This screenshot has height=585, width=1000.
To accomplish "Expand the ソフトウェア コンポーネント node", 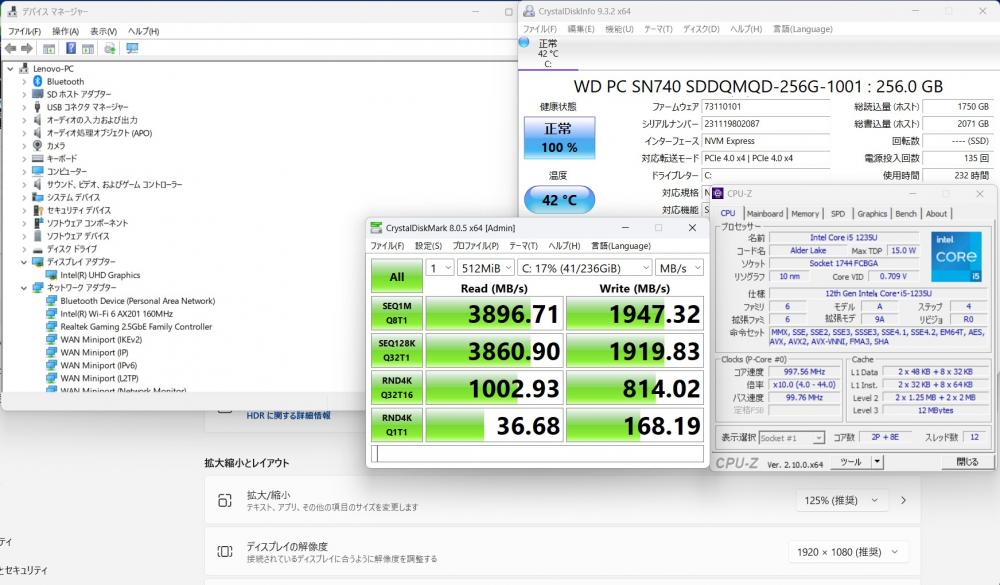I will coord(24,223).
